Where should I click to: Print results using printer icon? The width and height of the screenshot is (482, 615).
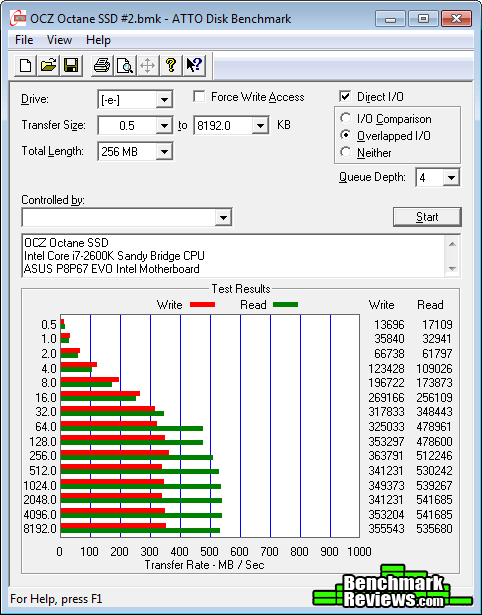pos(102,65)
